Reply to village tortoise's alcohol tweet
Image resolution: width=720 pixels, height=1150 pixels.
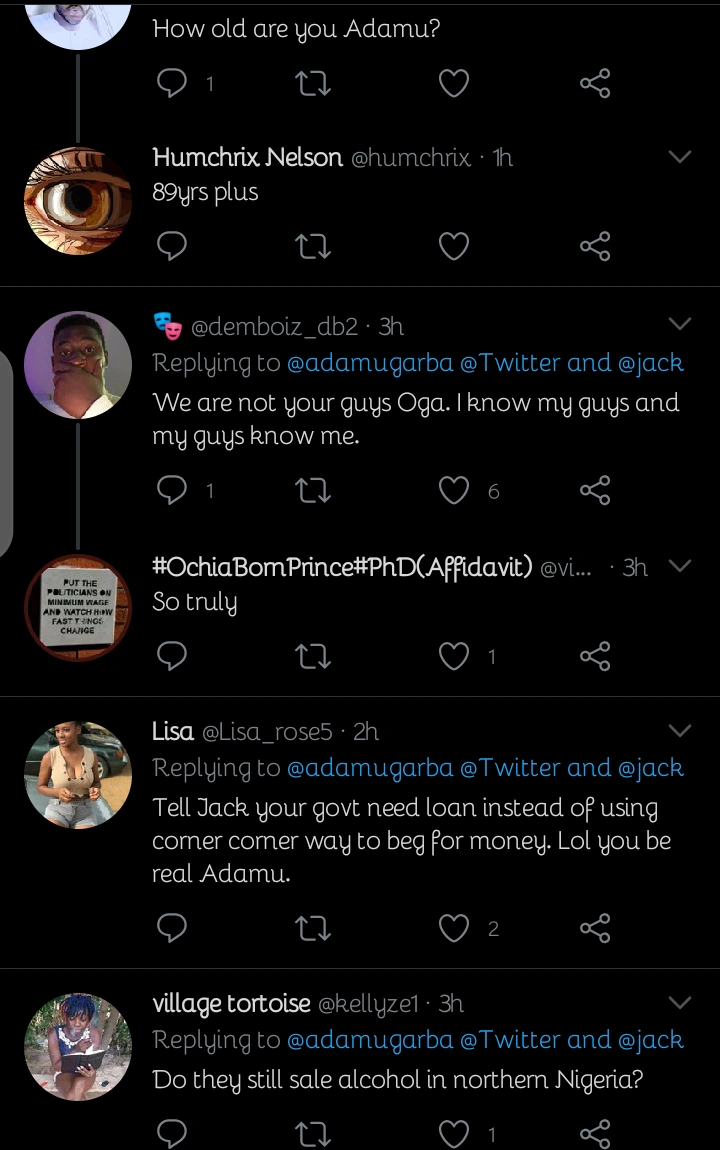point(173,1133)
